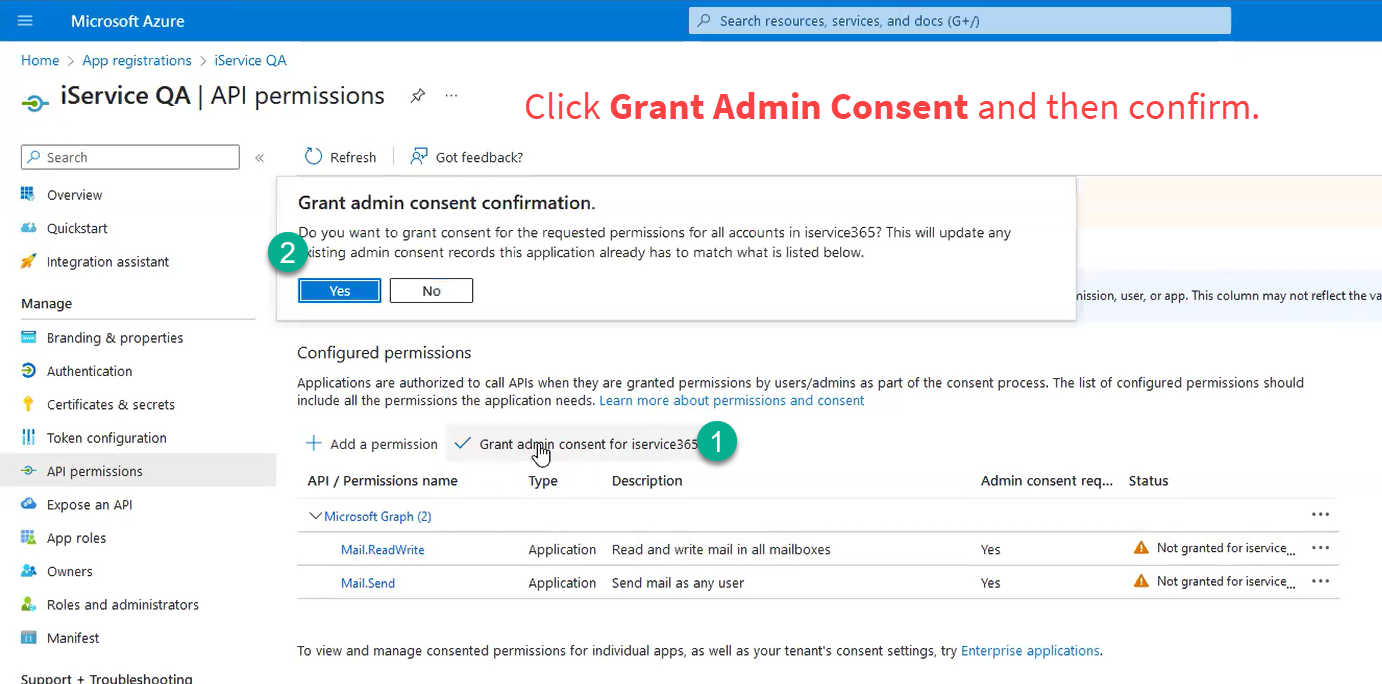Click the Token configuration icon
Viewport: 1382px width, 684px height.
tap(28, 437)
